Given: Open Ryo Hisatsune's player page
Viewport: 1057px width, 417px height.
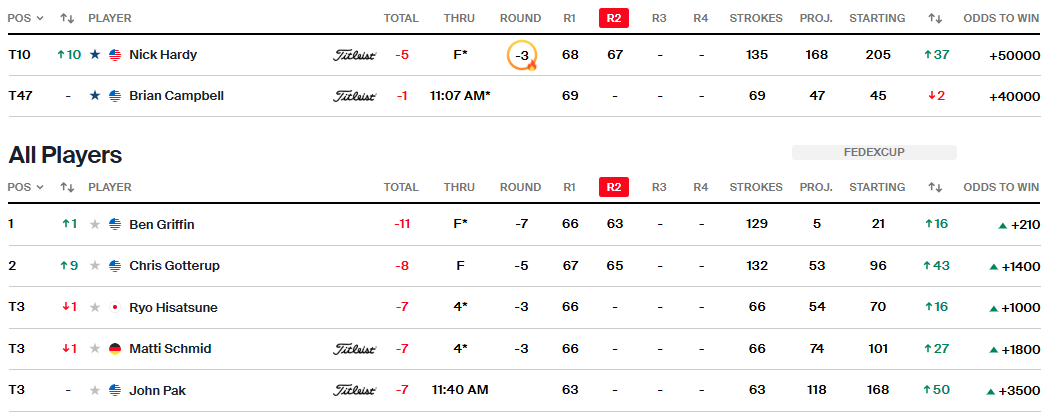Looking at the screenshot, I should [x=173, y=307].
